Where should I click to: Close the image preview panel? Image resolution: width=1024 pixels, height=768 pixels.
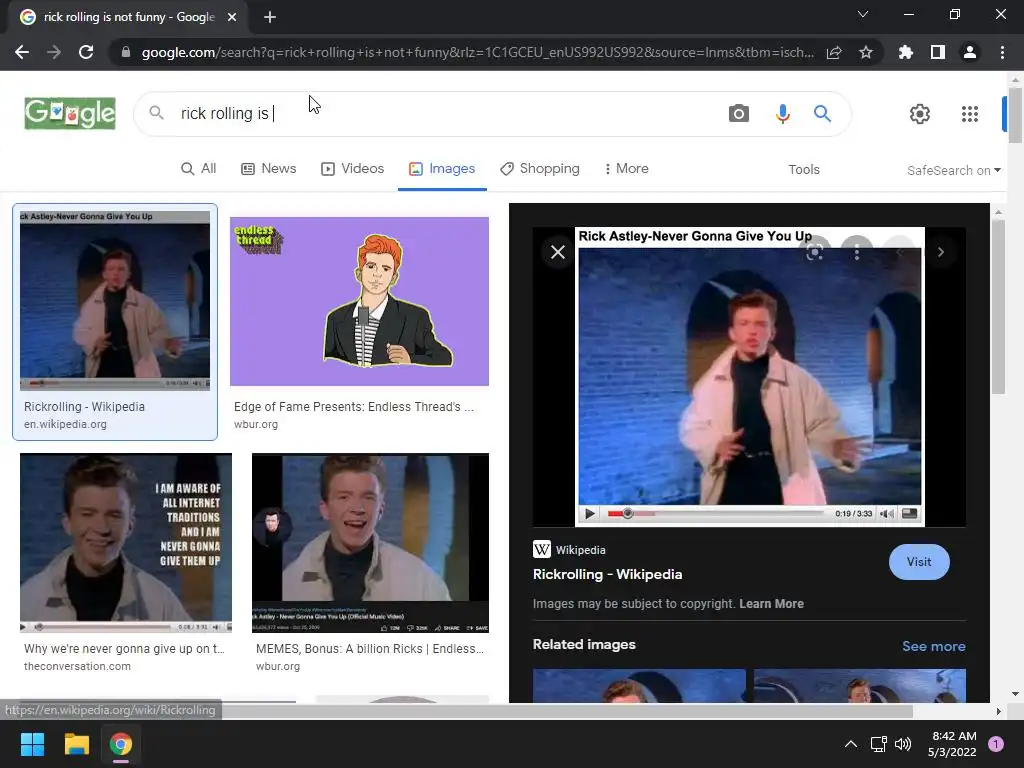point(558,252)
